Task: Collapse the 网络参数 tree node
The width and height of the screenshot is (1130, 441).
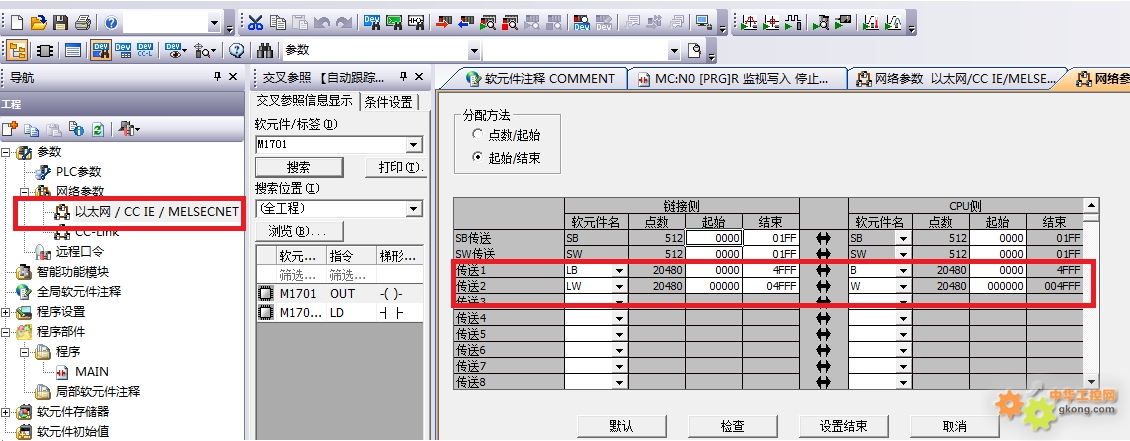Action: pyautogui.click(x=25, y=192)
